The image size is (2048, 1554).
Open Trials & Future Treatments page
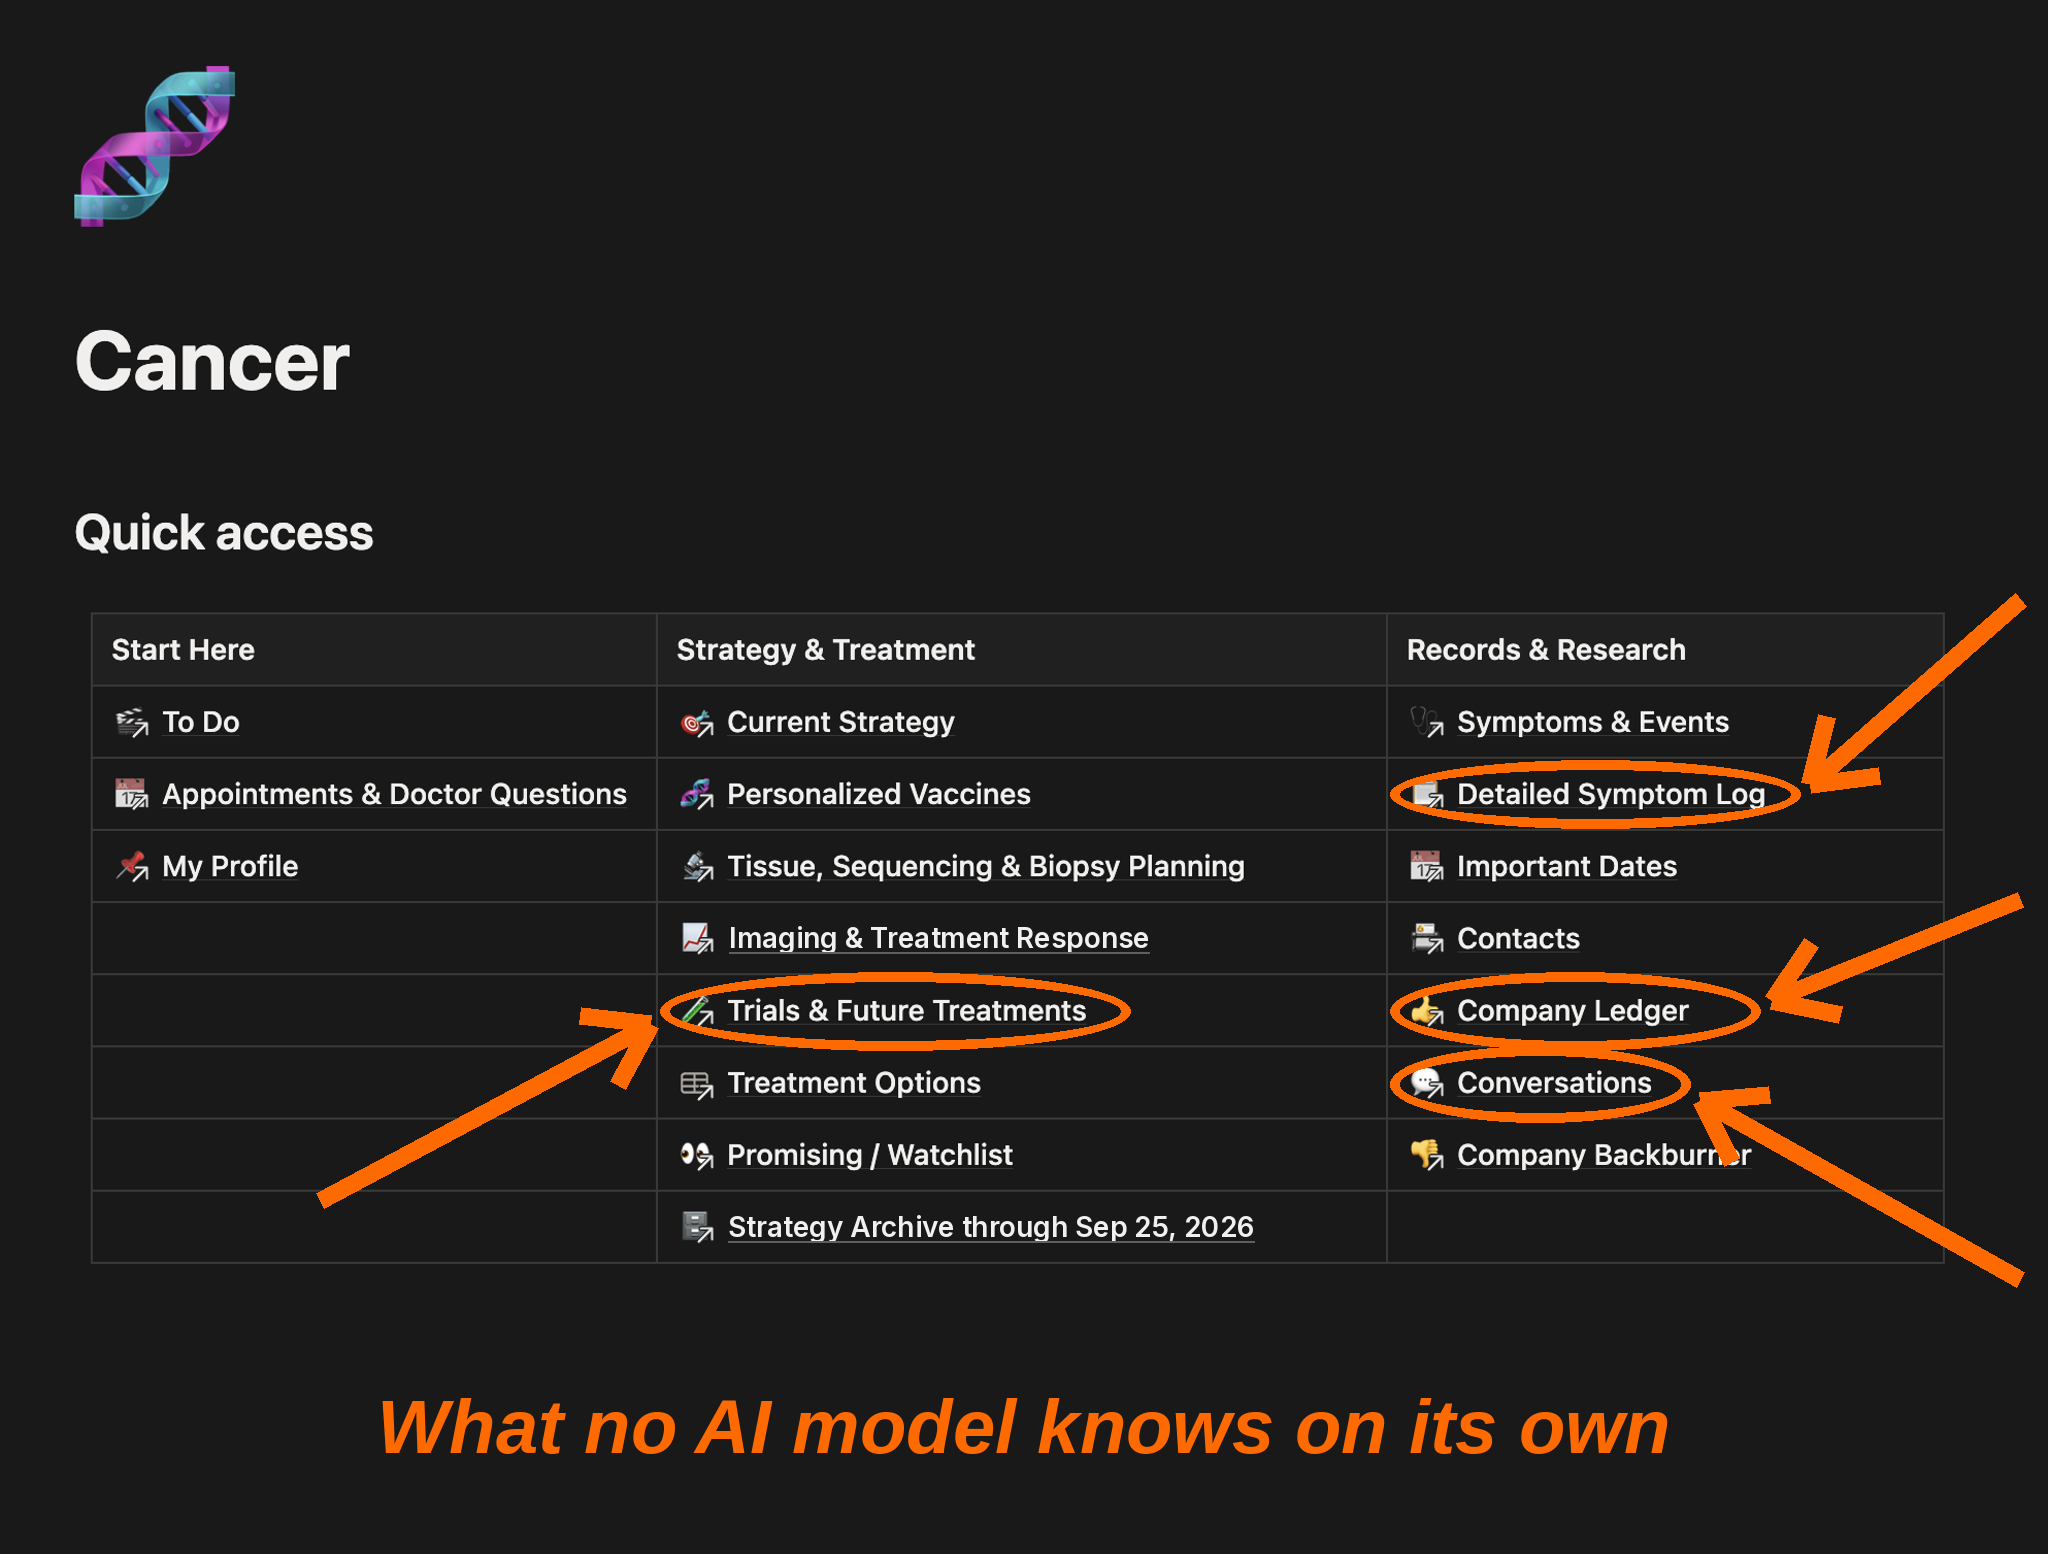906,1011
